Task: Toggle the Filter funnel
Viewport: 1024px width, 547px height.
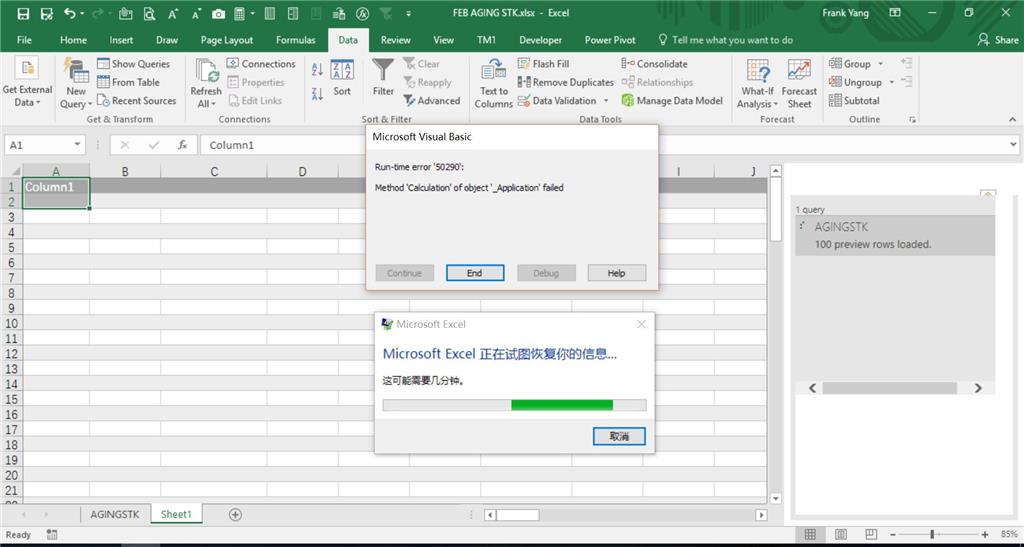Action: (x=383, y=78)
